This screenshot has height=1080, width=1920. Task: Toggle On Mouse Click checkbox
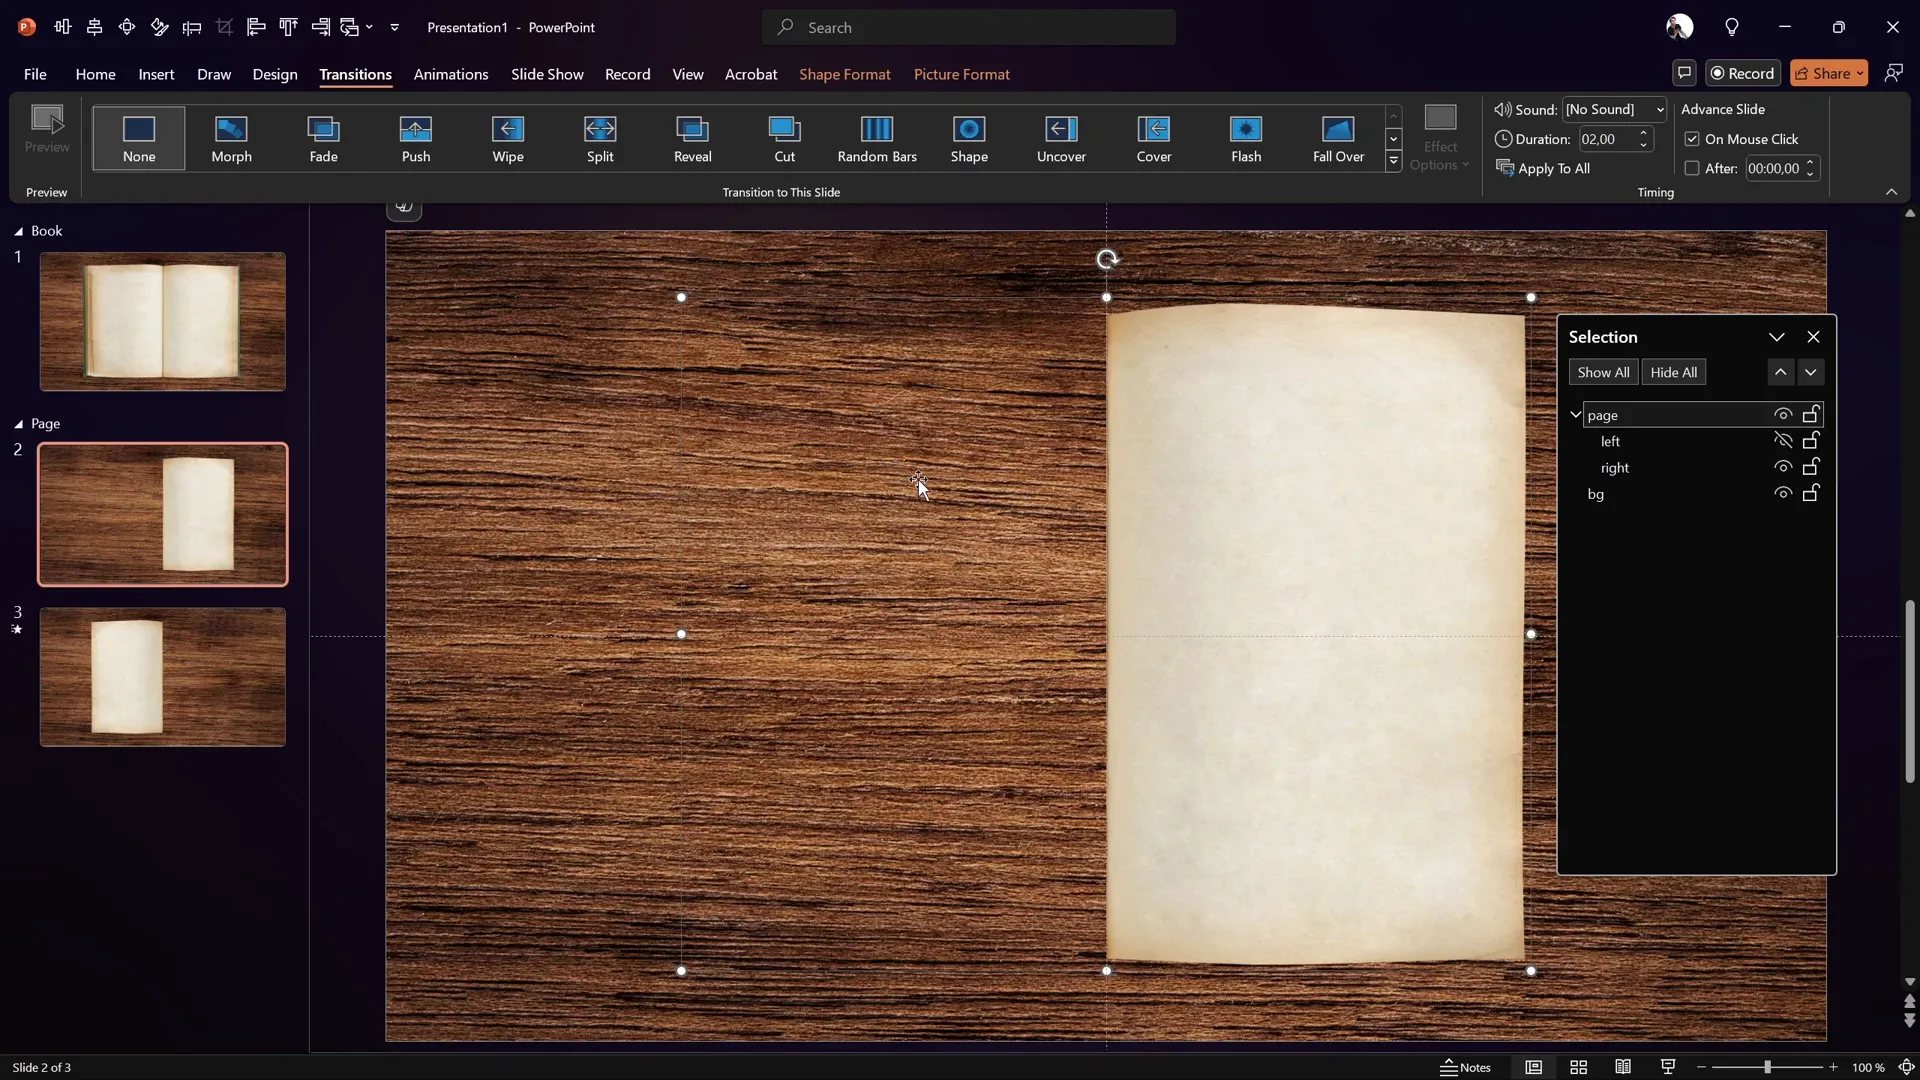tap(1692, 139)
